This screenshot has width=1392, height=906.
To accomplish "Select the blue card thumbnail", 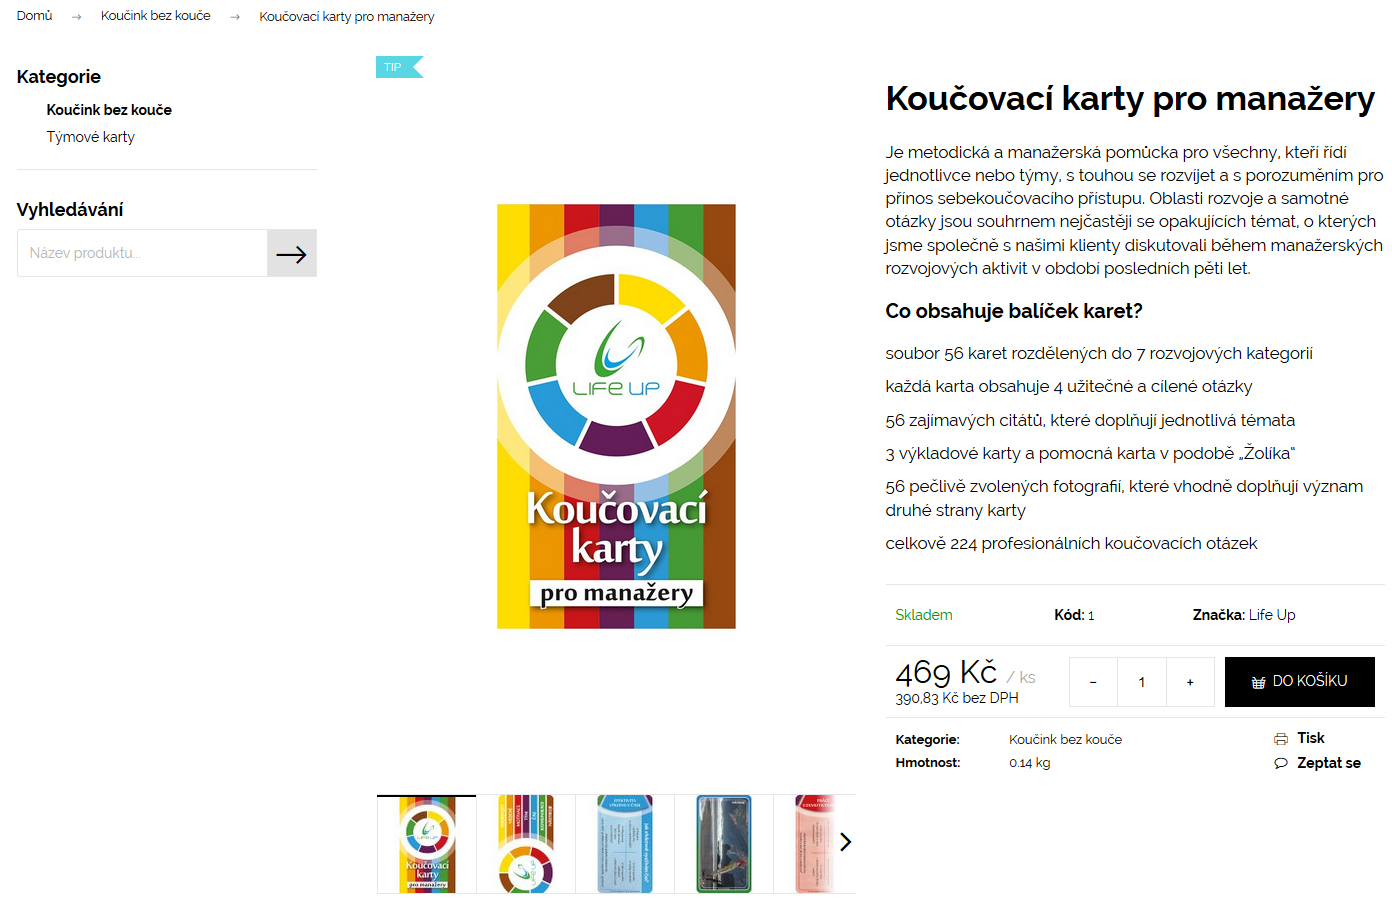I will tap(625, 844).
